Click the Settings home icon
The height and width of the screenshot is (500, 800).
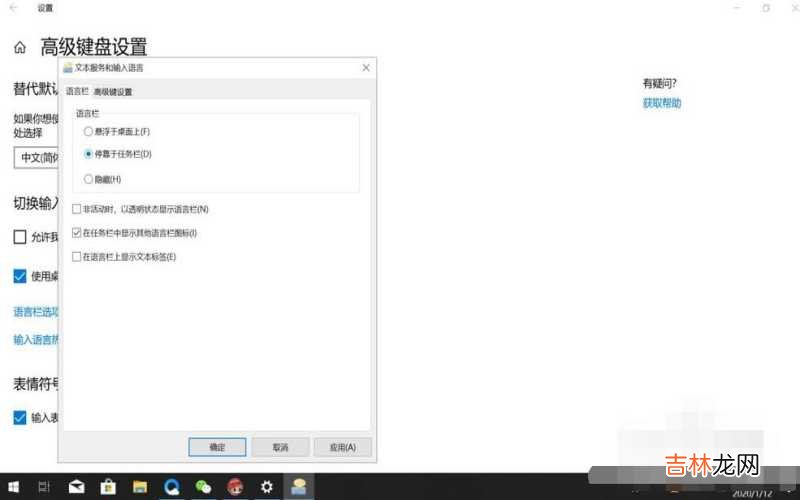[19, 47]
